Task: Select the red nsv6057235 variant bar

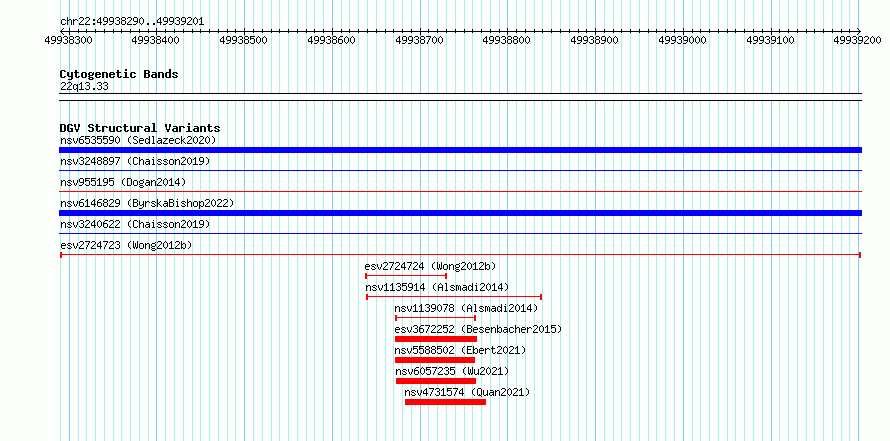Action: 436,381
